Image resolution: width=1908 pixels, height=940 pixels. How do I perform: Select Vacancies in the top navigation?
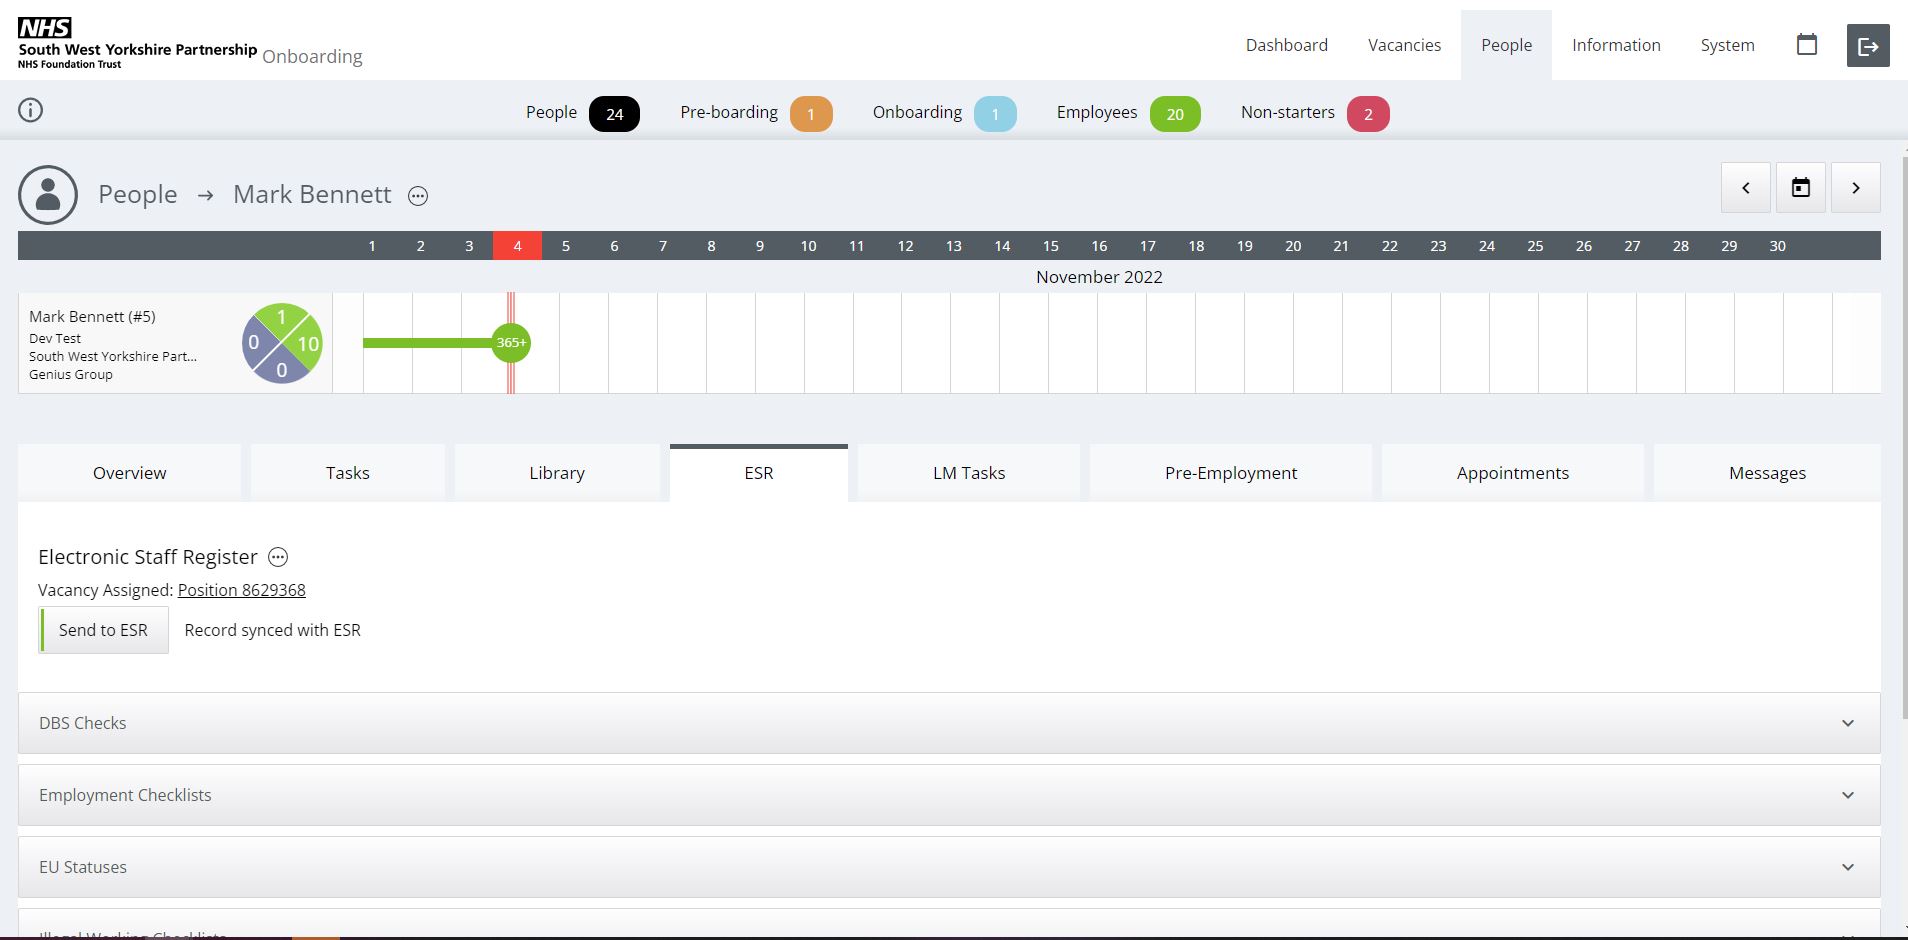(1404, 45)
